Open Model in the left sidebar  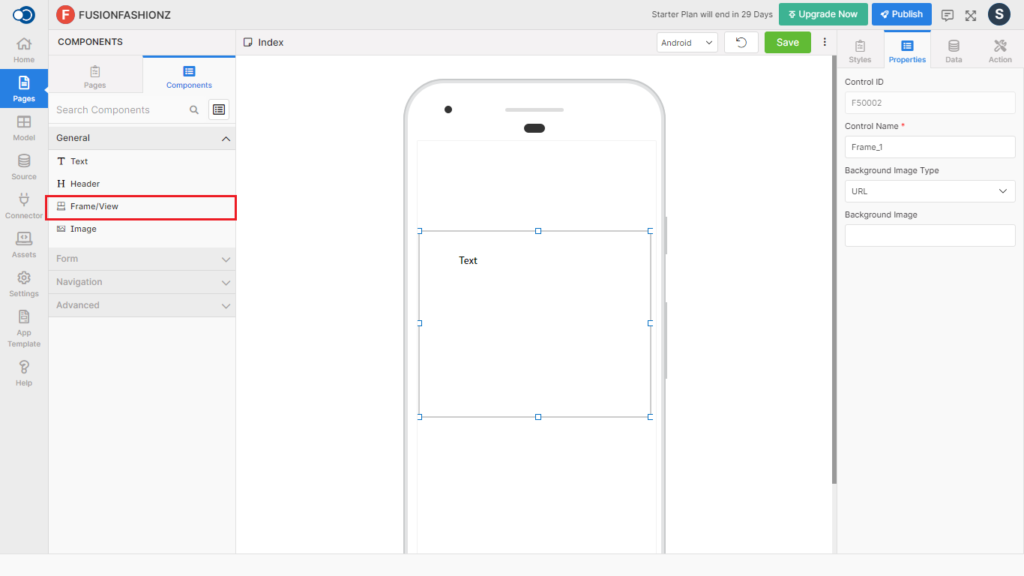24,128
